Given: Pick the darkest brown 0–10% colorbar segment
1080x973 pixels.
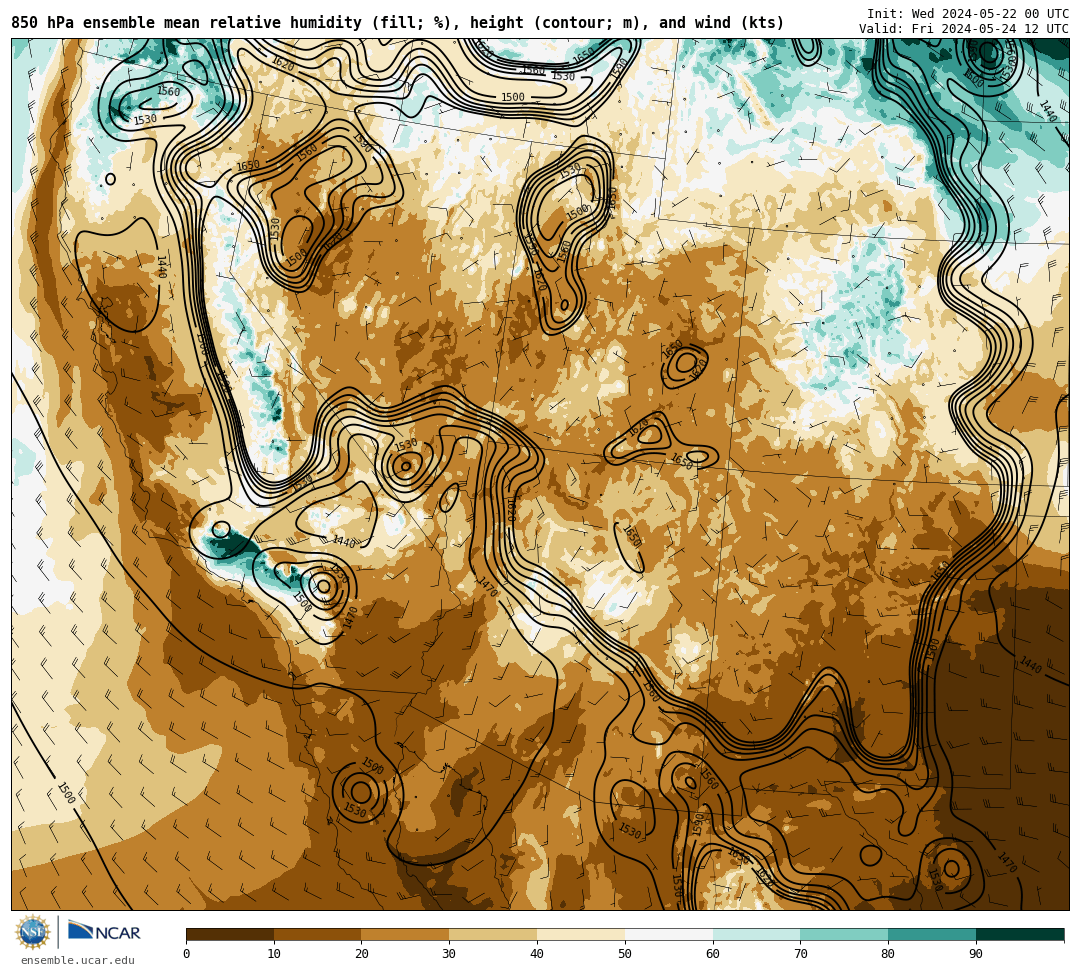Looking at the screenshot, I should tap(230, 934).
